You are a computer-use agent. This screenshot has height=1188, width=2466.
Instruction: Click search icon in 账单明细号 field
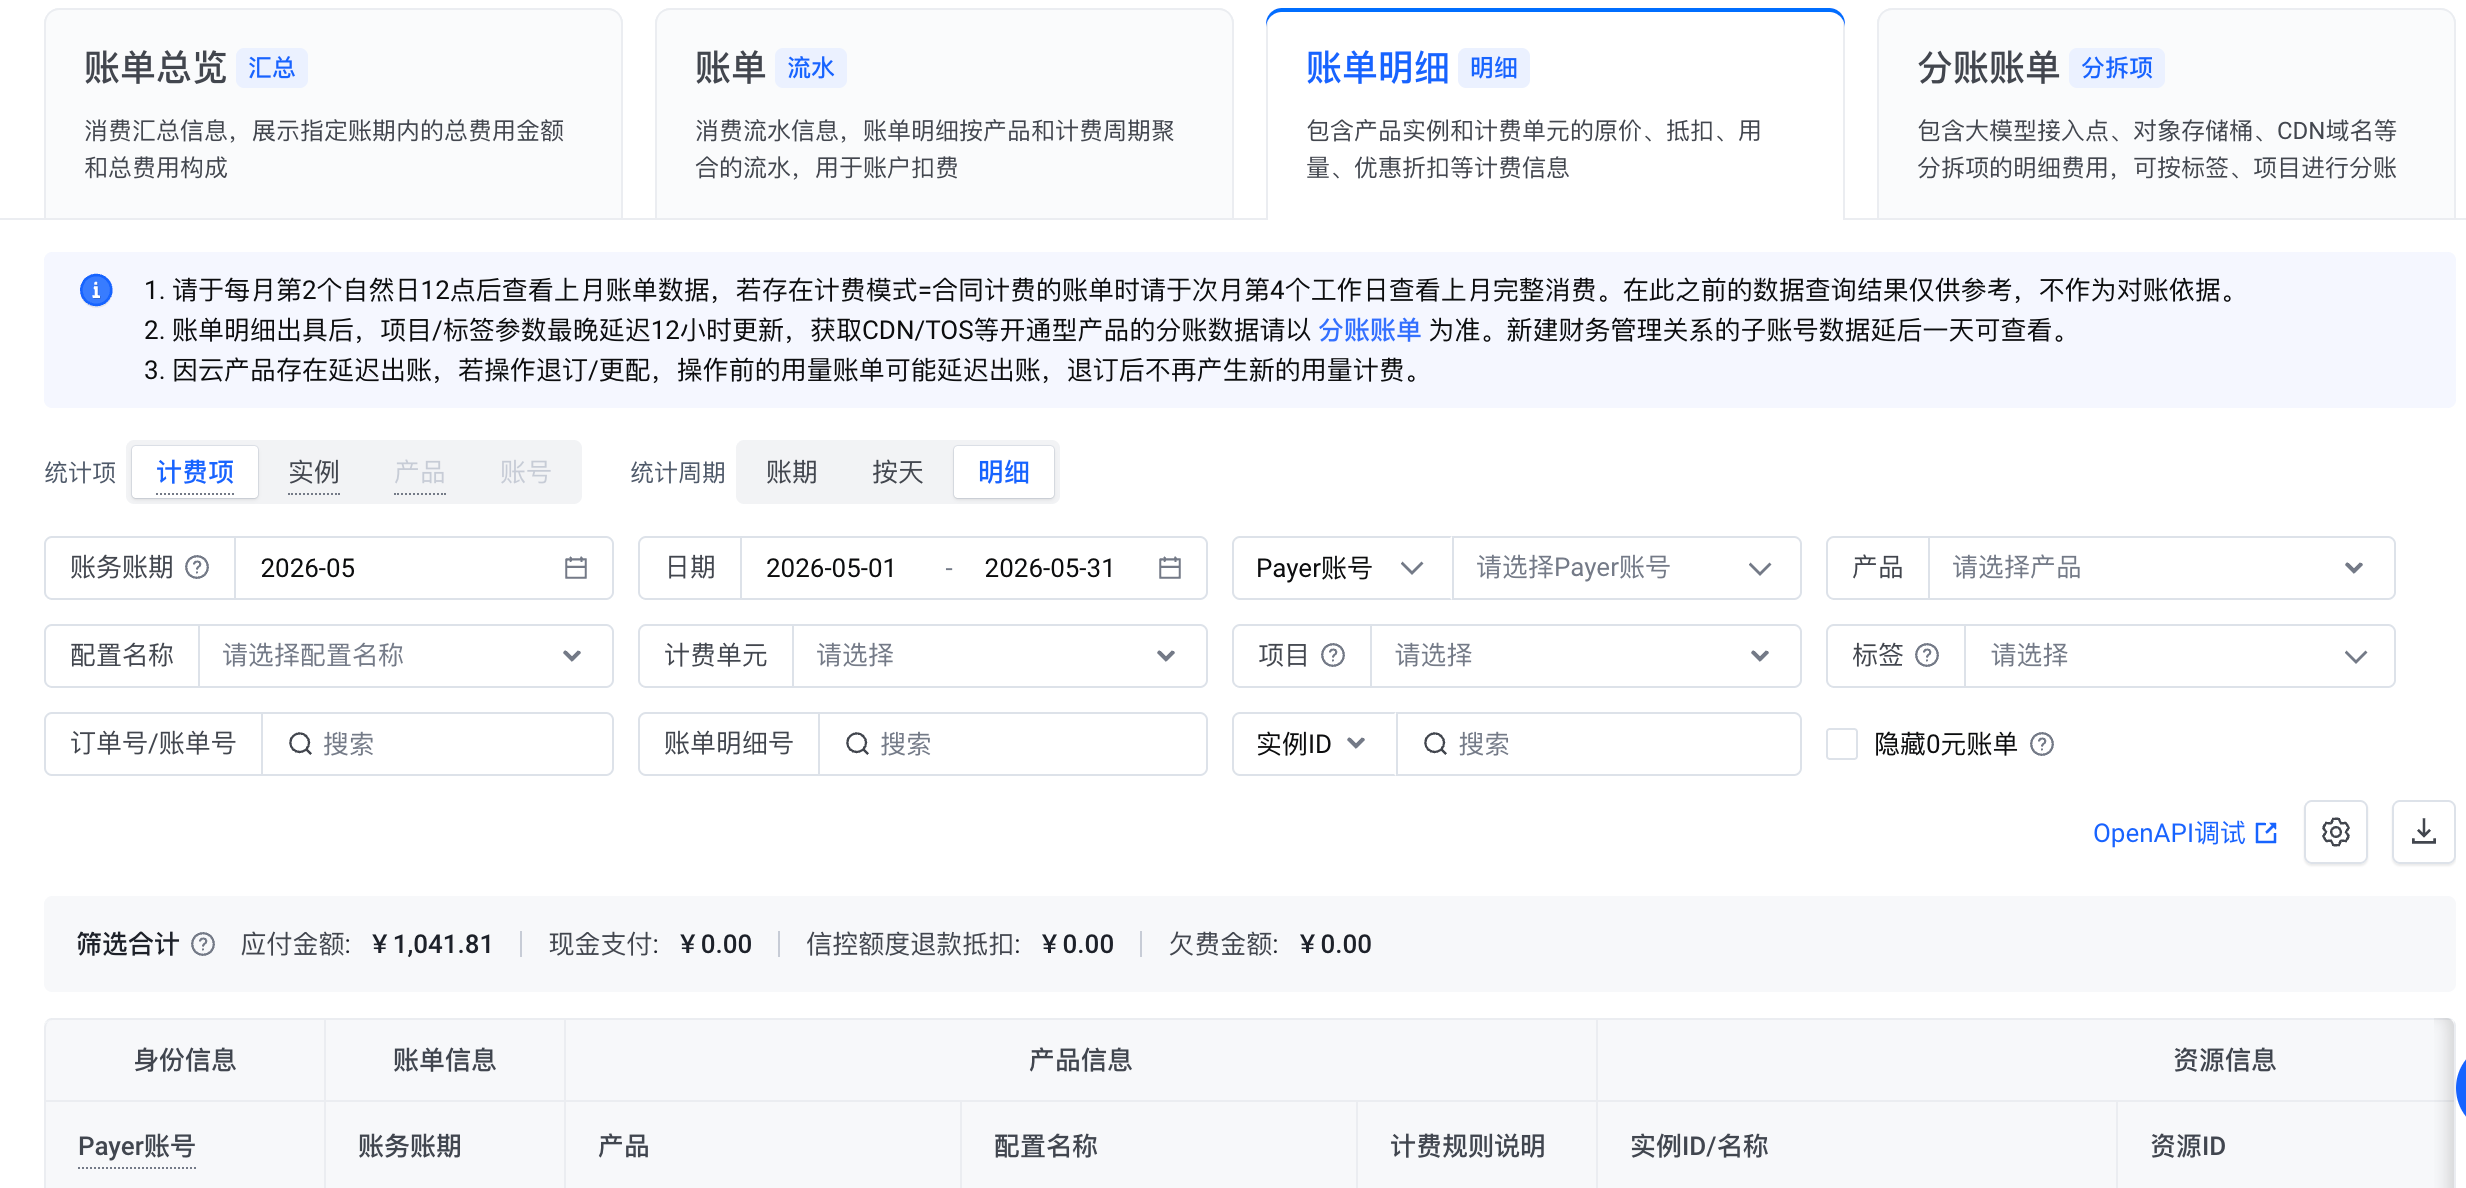[857, 743]
